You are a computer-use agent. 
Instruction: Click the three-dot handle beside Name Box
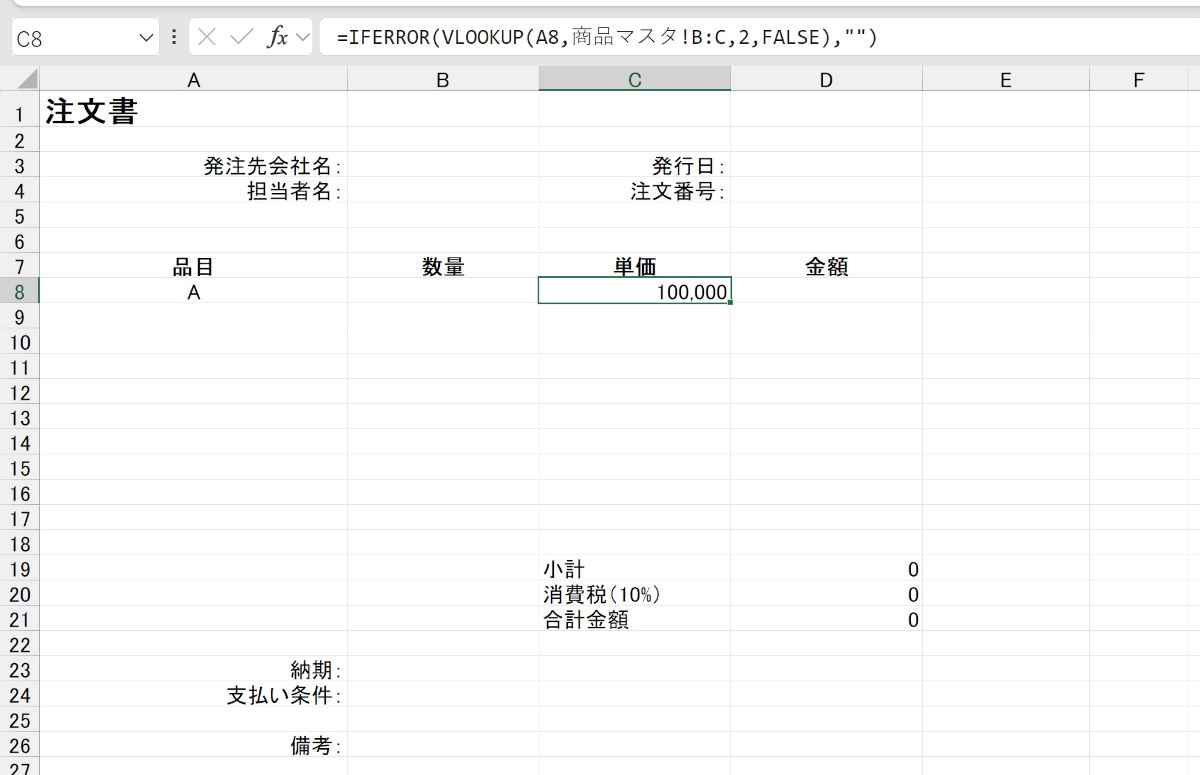point(174,38)
